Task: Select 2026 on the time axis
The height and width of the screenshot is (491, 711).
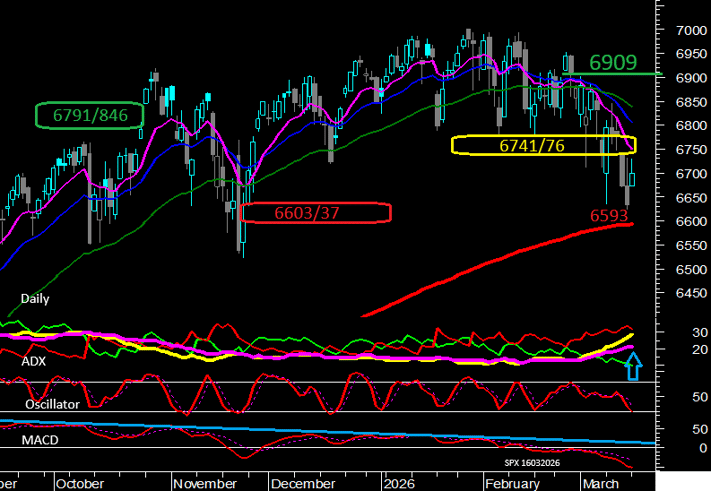Action: coord(399,481)
